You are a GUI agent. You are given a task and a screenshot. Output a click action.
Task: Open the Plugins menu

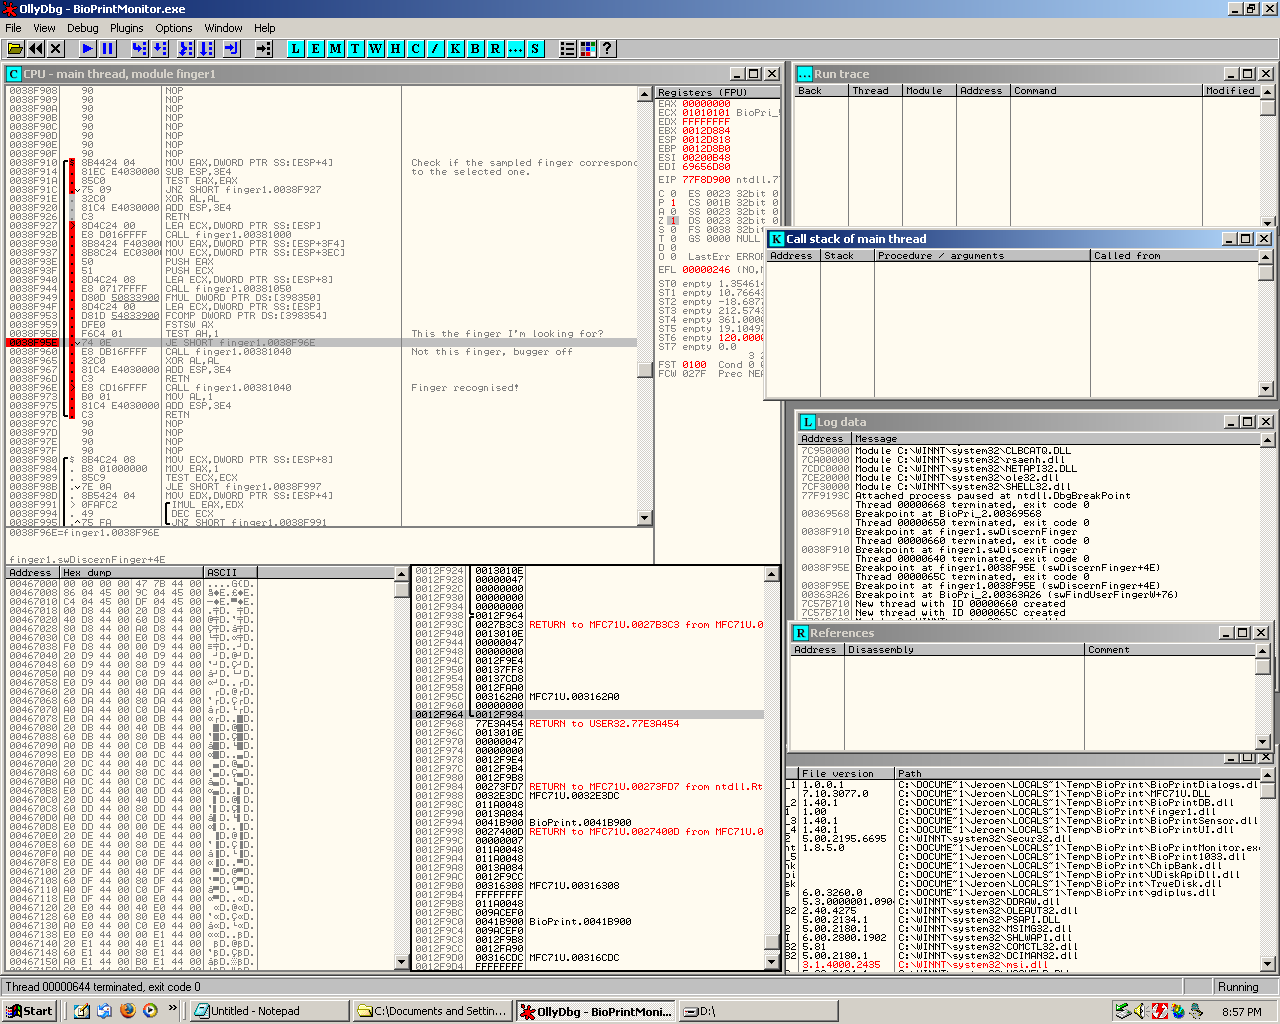coord(127,28)
